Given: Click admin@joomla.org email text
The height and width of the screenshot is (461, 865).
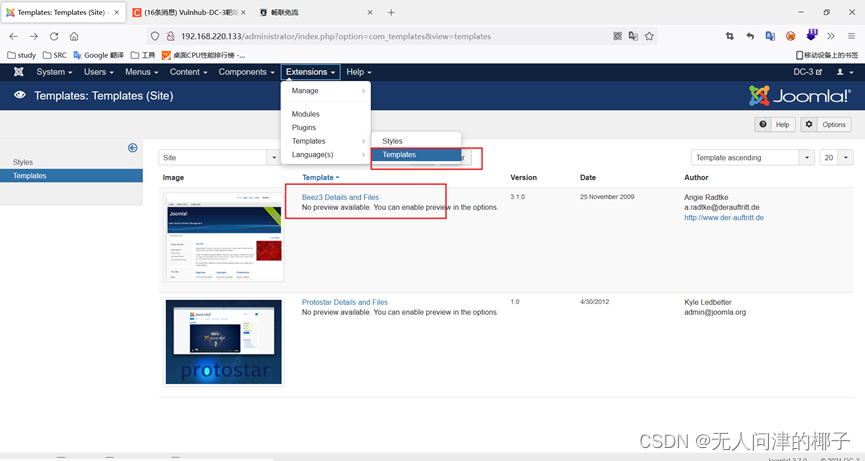Looking at the screenshot, I should click(715, 312).
